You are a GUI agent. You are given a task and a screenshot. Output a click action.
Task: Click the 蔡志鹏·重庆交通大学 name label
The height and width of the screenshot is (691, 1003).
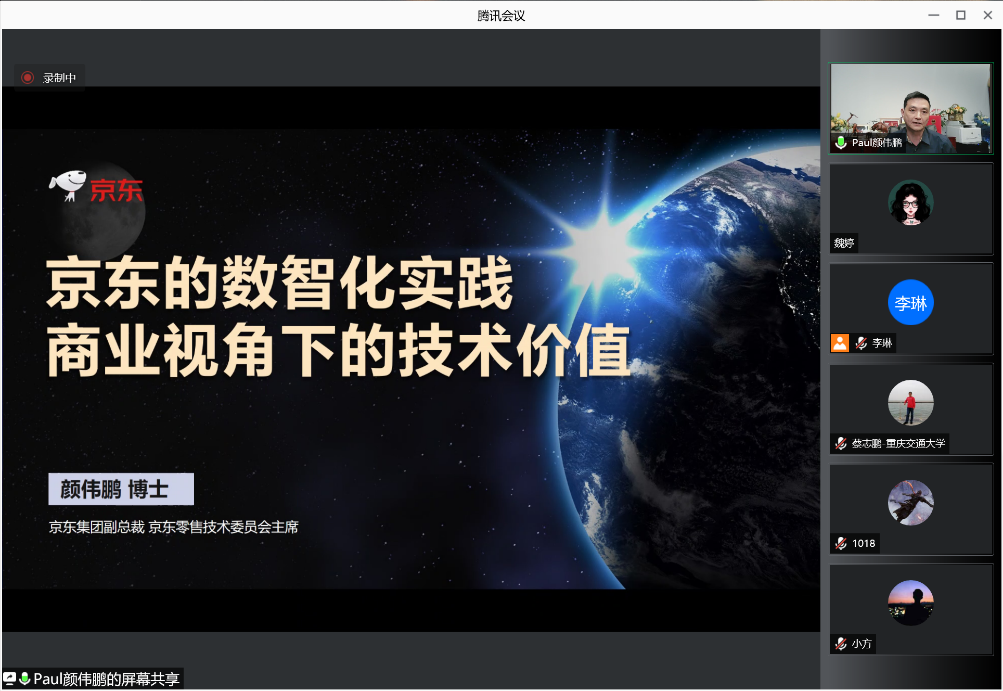pos(898,443)
